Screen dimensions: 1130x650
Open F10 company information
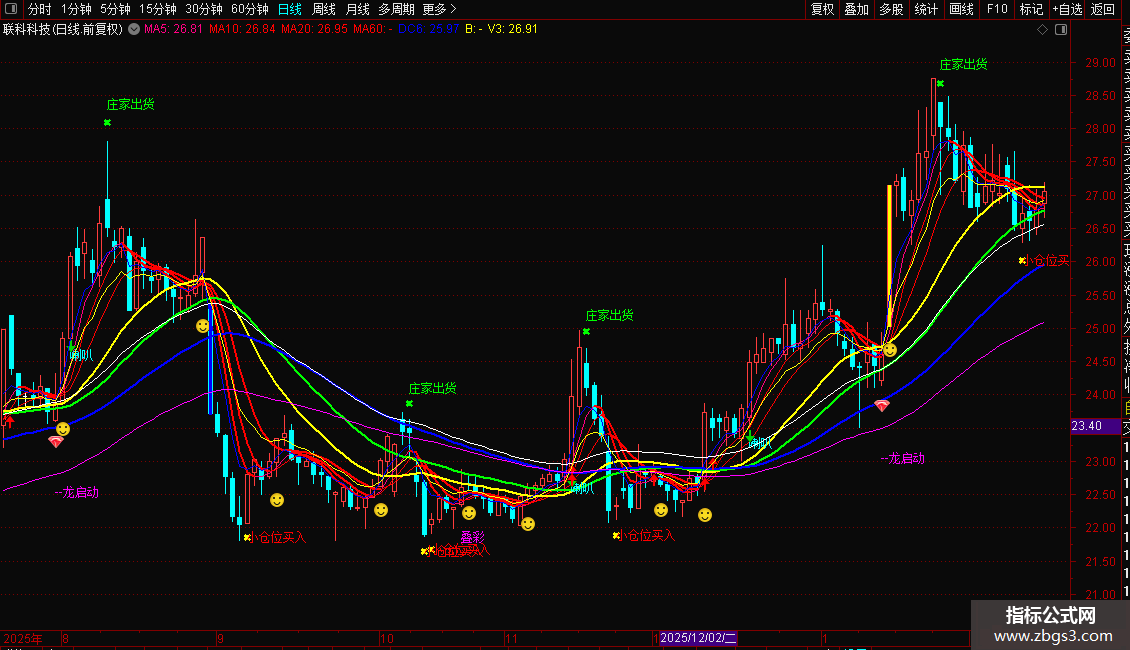(997, 9)
